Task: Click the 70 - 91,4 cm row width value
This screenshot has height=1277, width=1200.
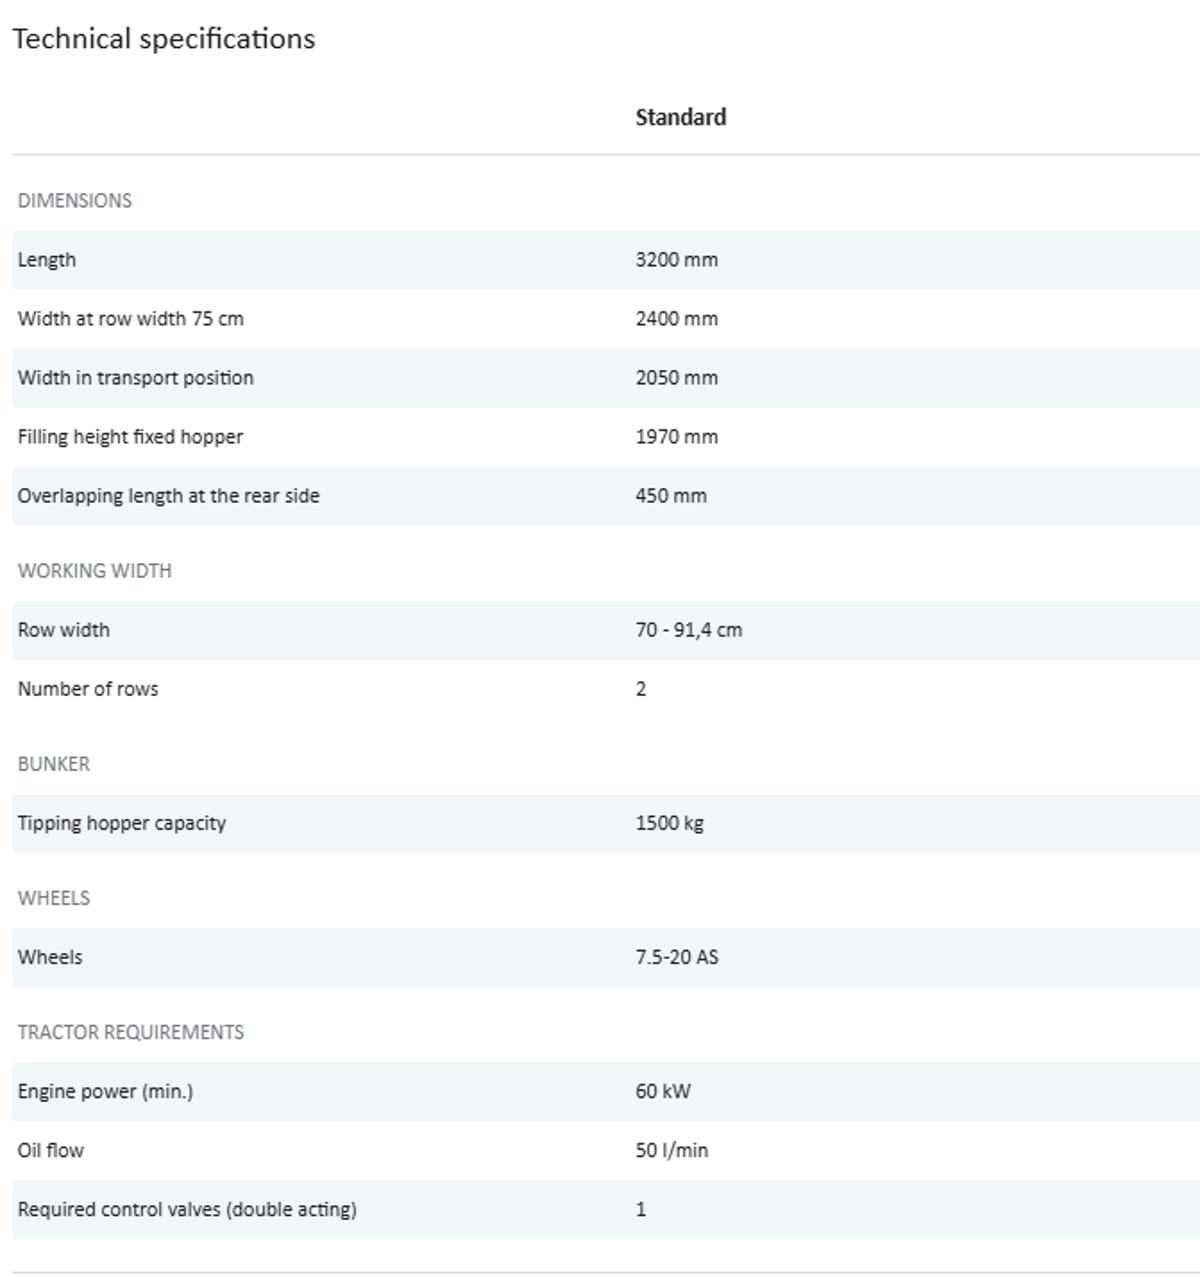Action: 688,630
